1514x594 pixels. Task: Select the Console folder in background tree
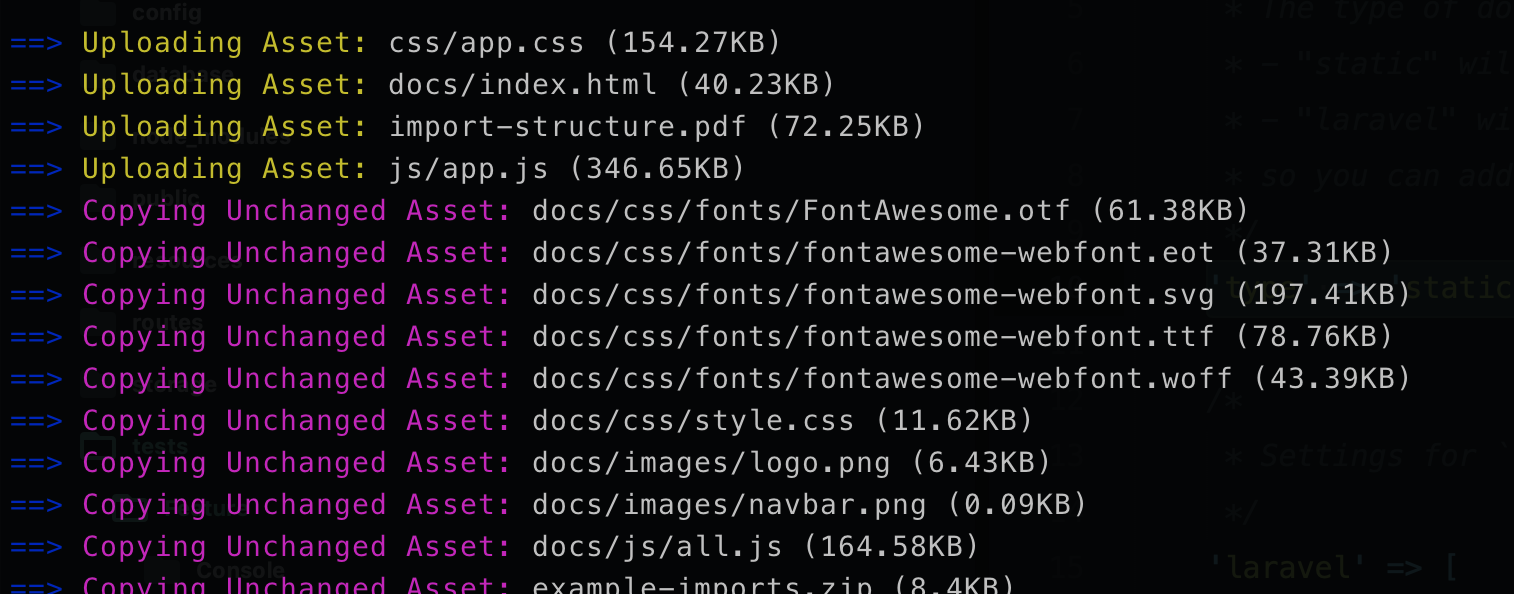pos(240,571)
